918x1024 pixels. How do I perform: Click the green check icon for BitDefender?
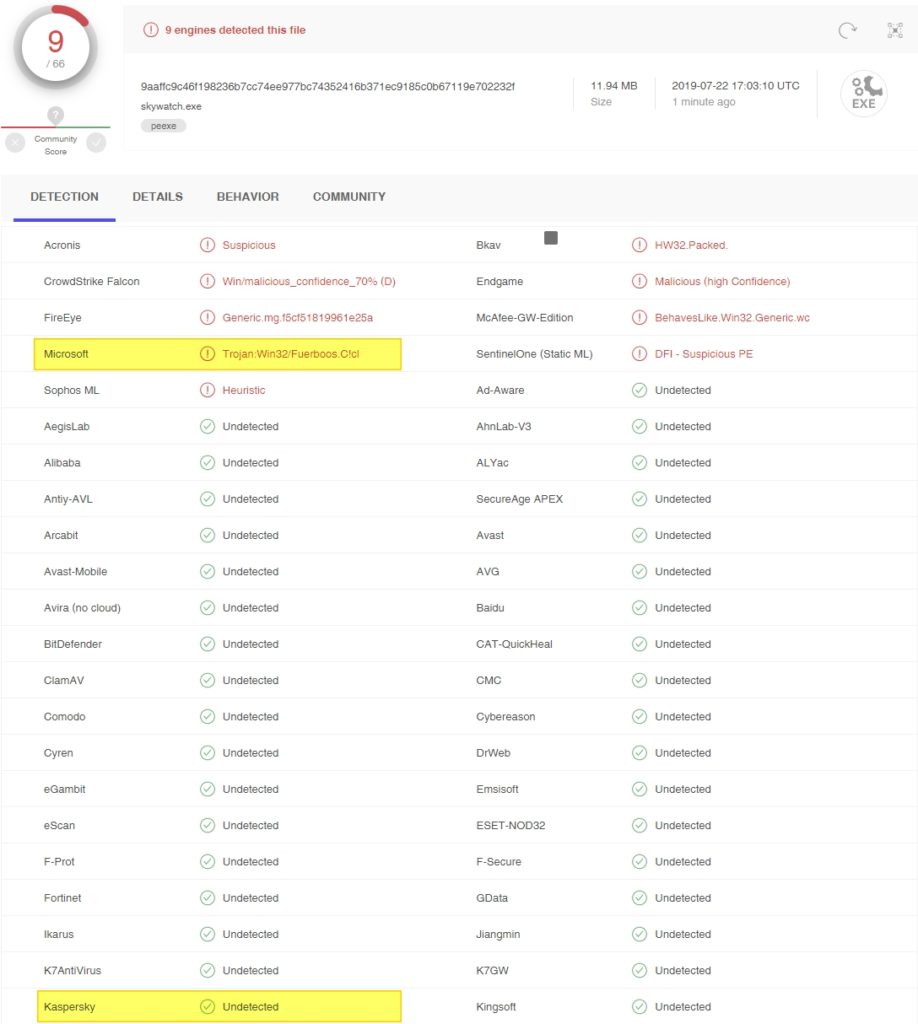click(x=207, y=644)
